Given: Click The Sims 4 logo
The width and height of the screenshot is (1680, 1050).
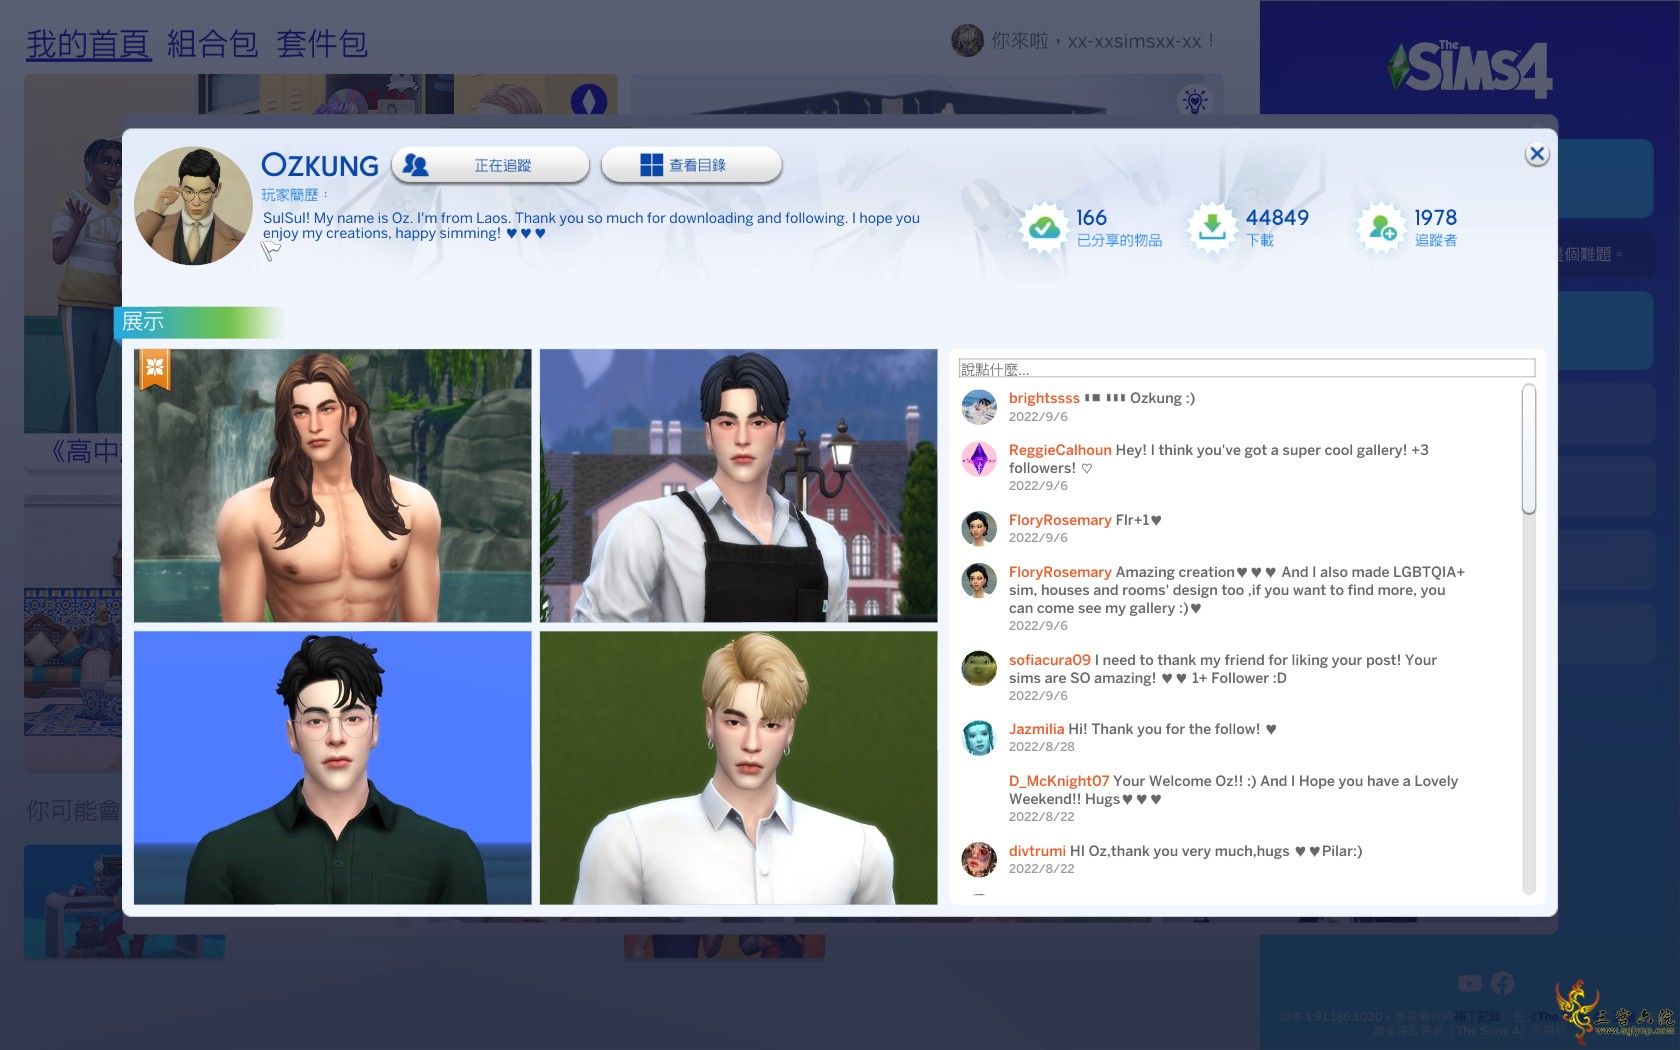Looking at the screenshot, I should click(1469, 68).
